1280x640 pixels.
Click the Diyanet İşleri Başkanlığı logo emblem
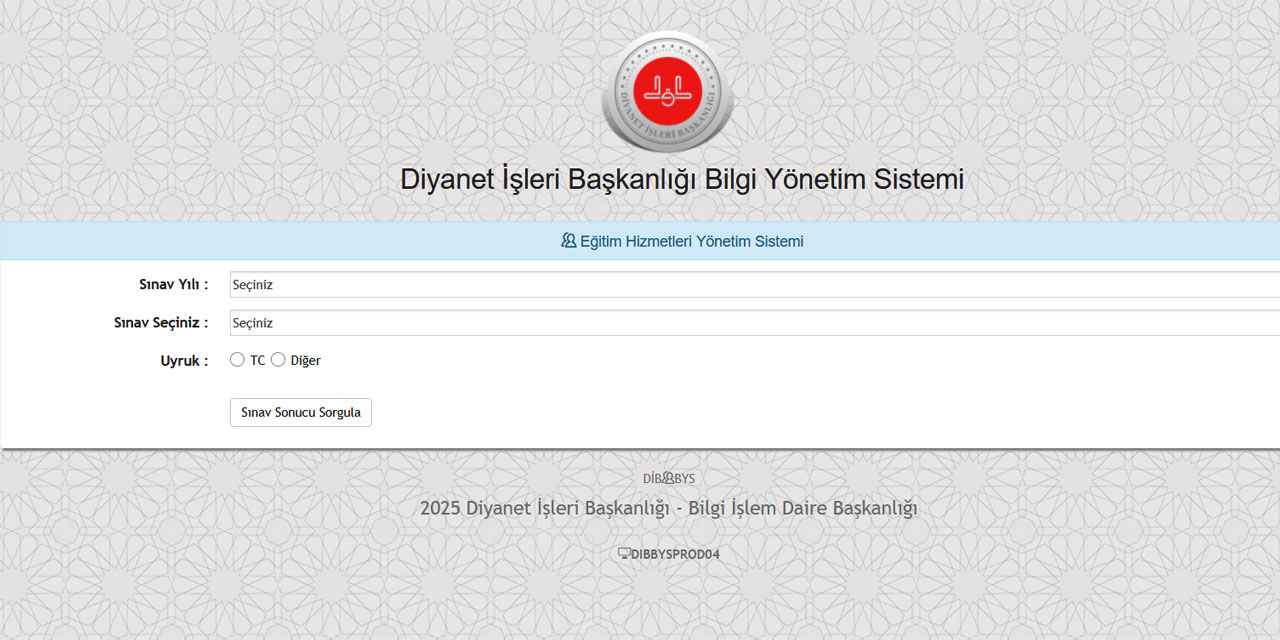pyautogui.click(x=668, y=93)
